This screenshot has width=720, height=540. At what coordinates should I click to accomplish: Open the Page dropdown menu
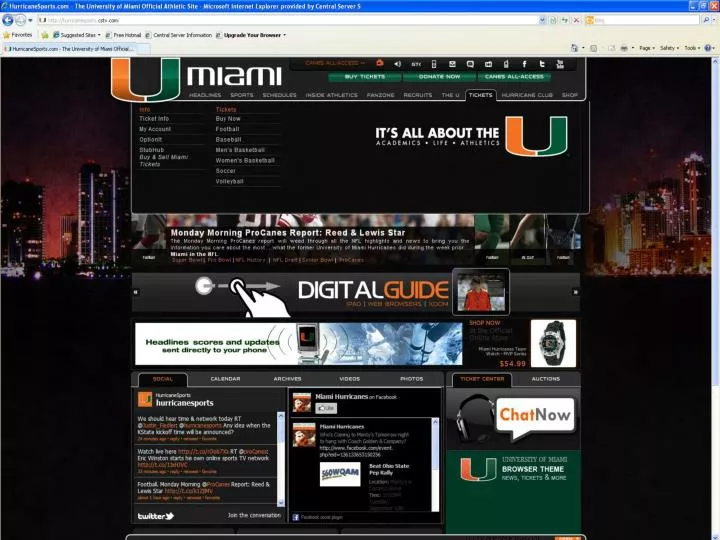pos(647,48)
